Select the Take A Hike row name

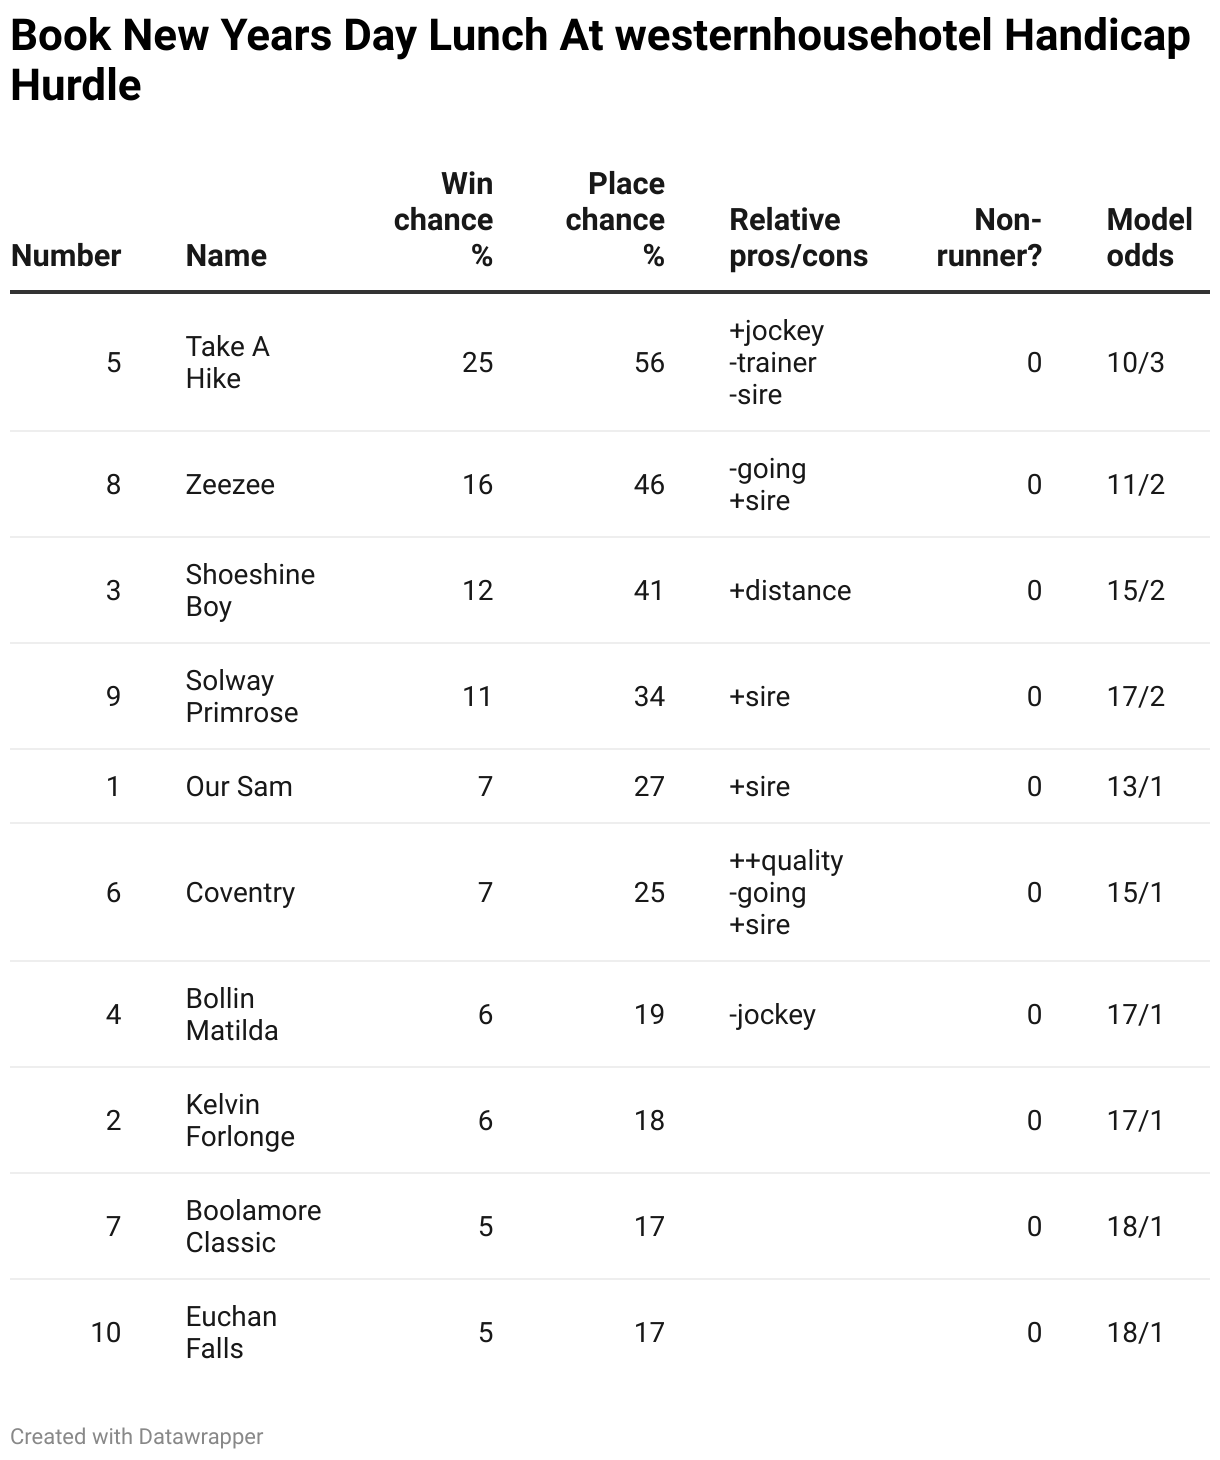click(228, 362)
